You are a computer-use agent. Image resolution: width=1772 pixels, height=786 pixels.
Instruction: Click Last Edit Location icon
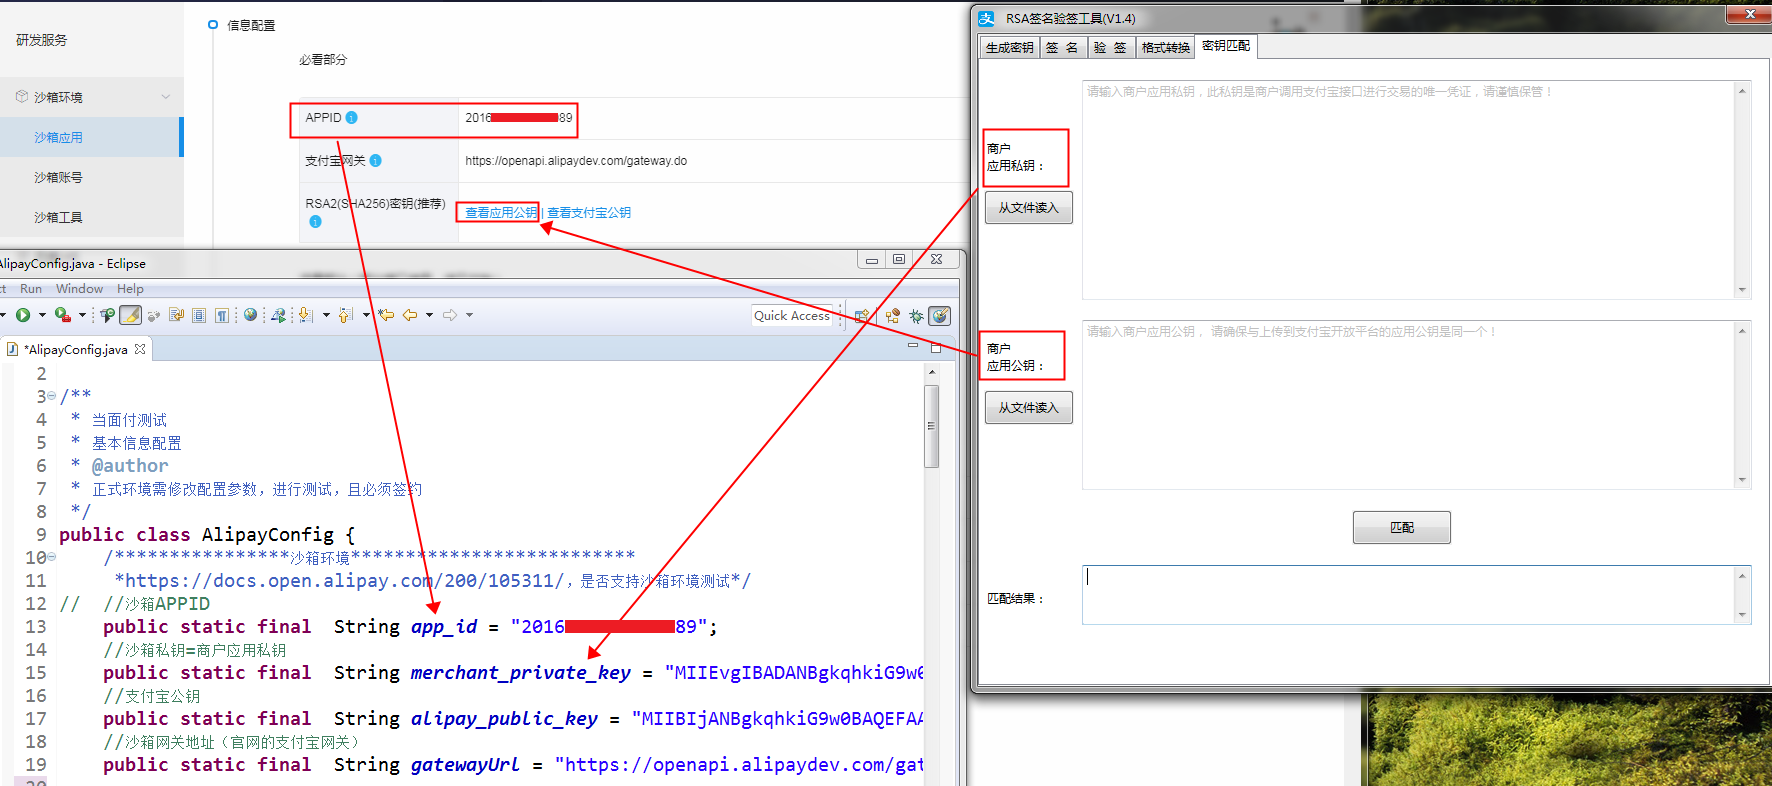[386, 315]
